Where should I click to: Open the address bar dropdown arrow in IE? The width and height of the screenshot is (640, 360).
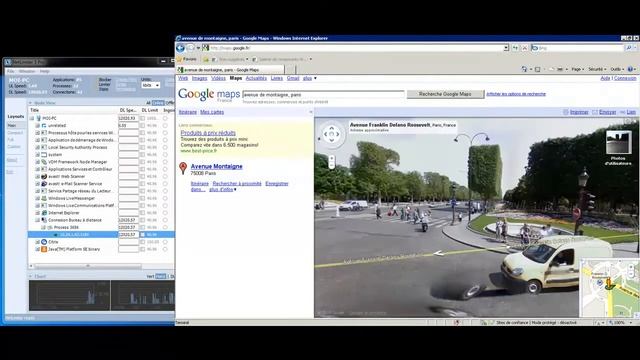pos(506,48)
